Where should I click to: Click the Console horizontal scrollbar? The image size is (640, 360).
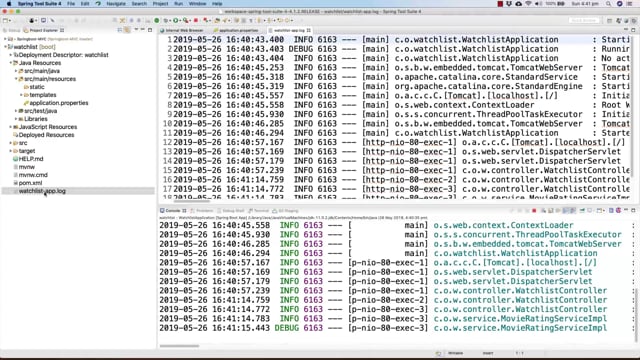pyautogui.click(x=179, y=346)
